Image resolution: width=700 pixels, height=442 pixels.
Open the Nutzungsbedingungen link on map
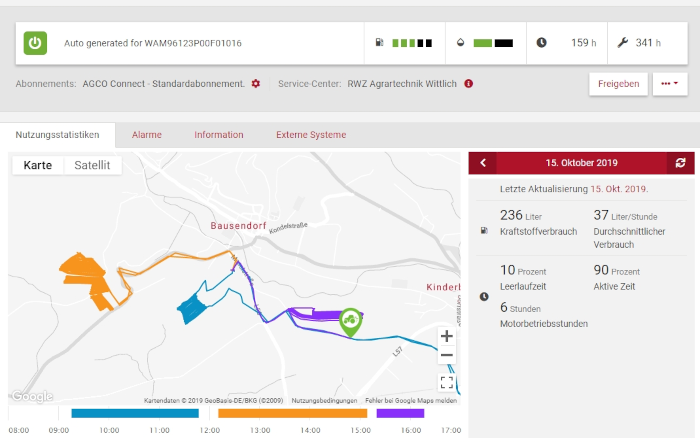[324, 400]
